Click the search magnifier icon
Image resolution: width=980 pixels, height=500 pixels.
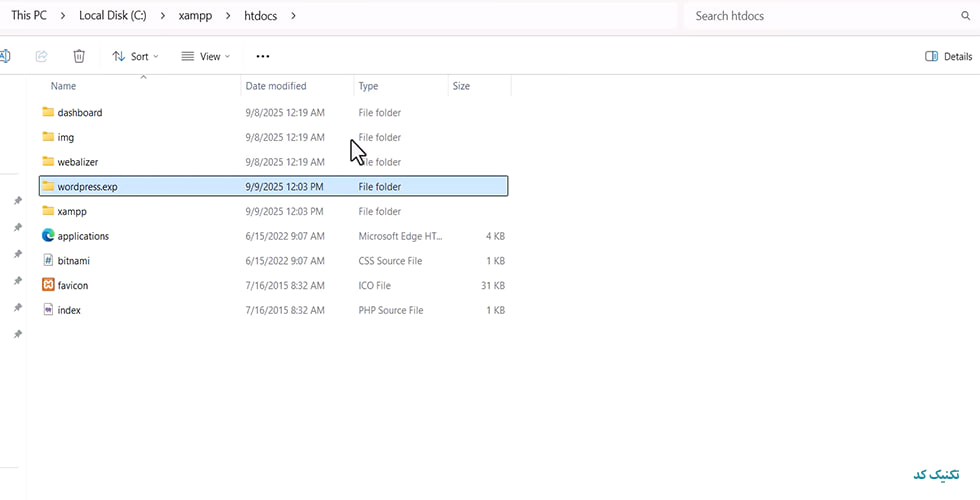click(965, 16)
